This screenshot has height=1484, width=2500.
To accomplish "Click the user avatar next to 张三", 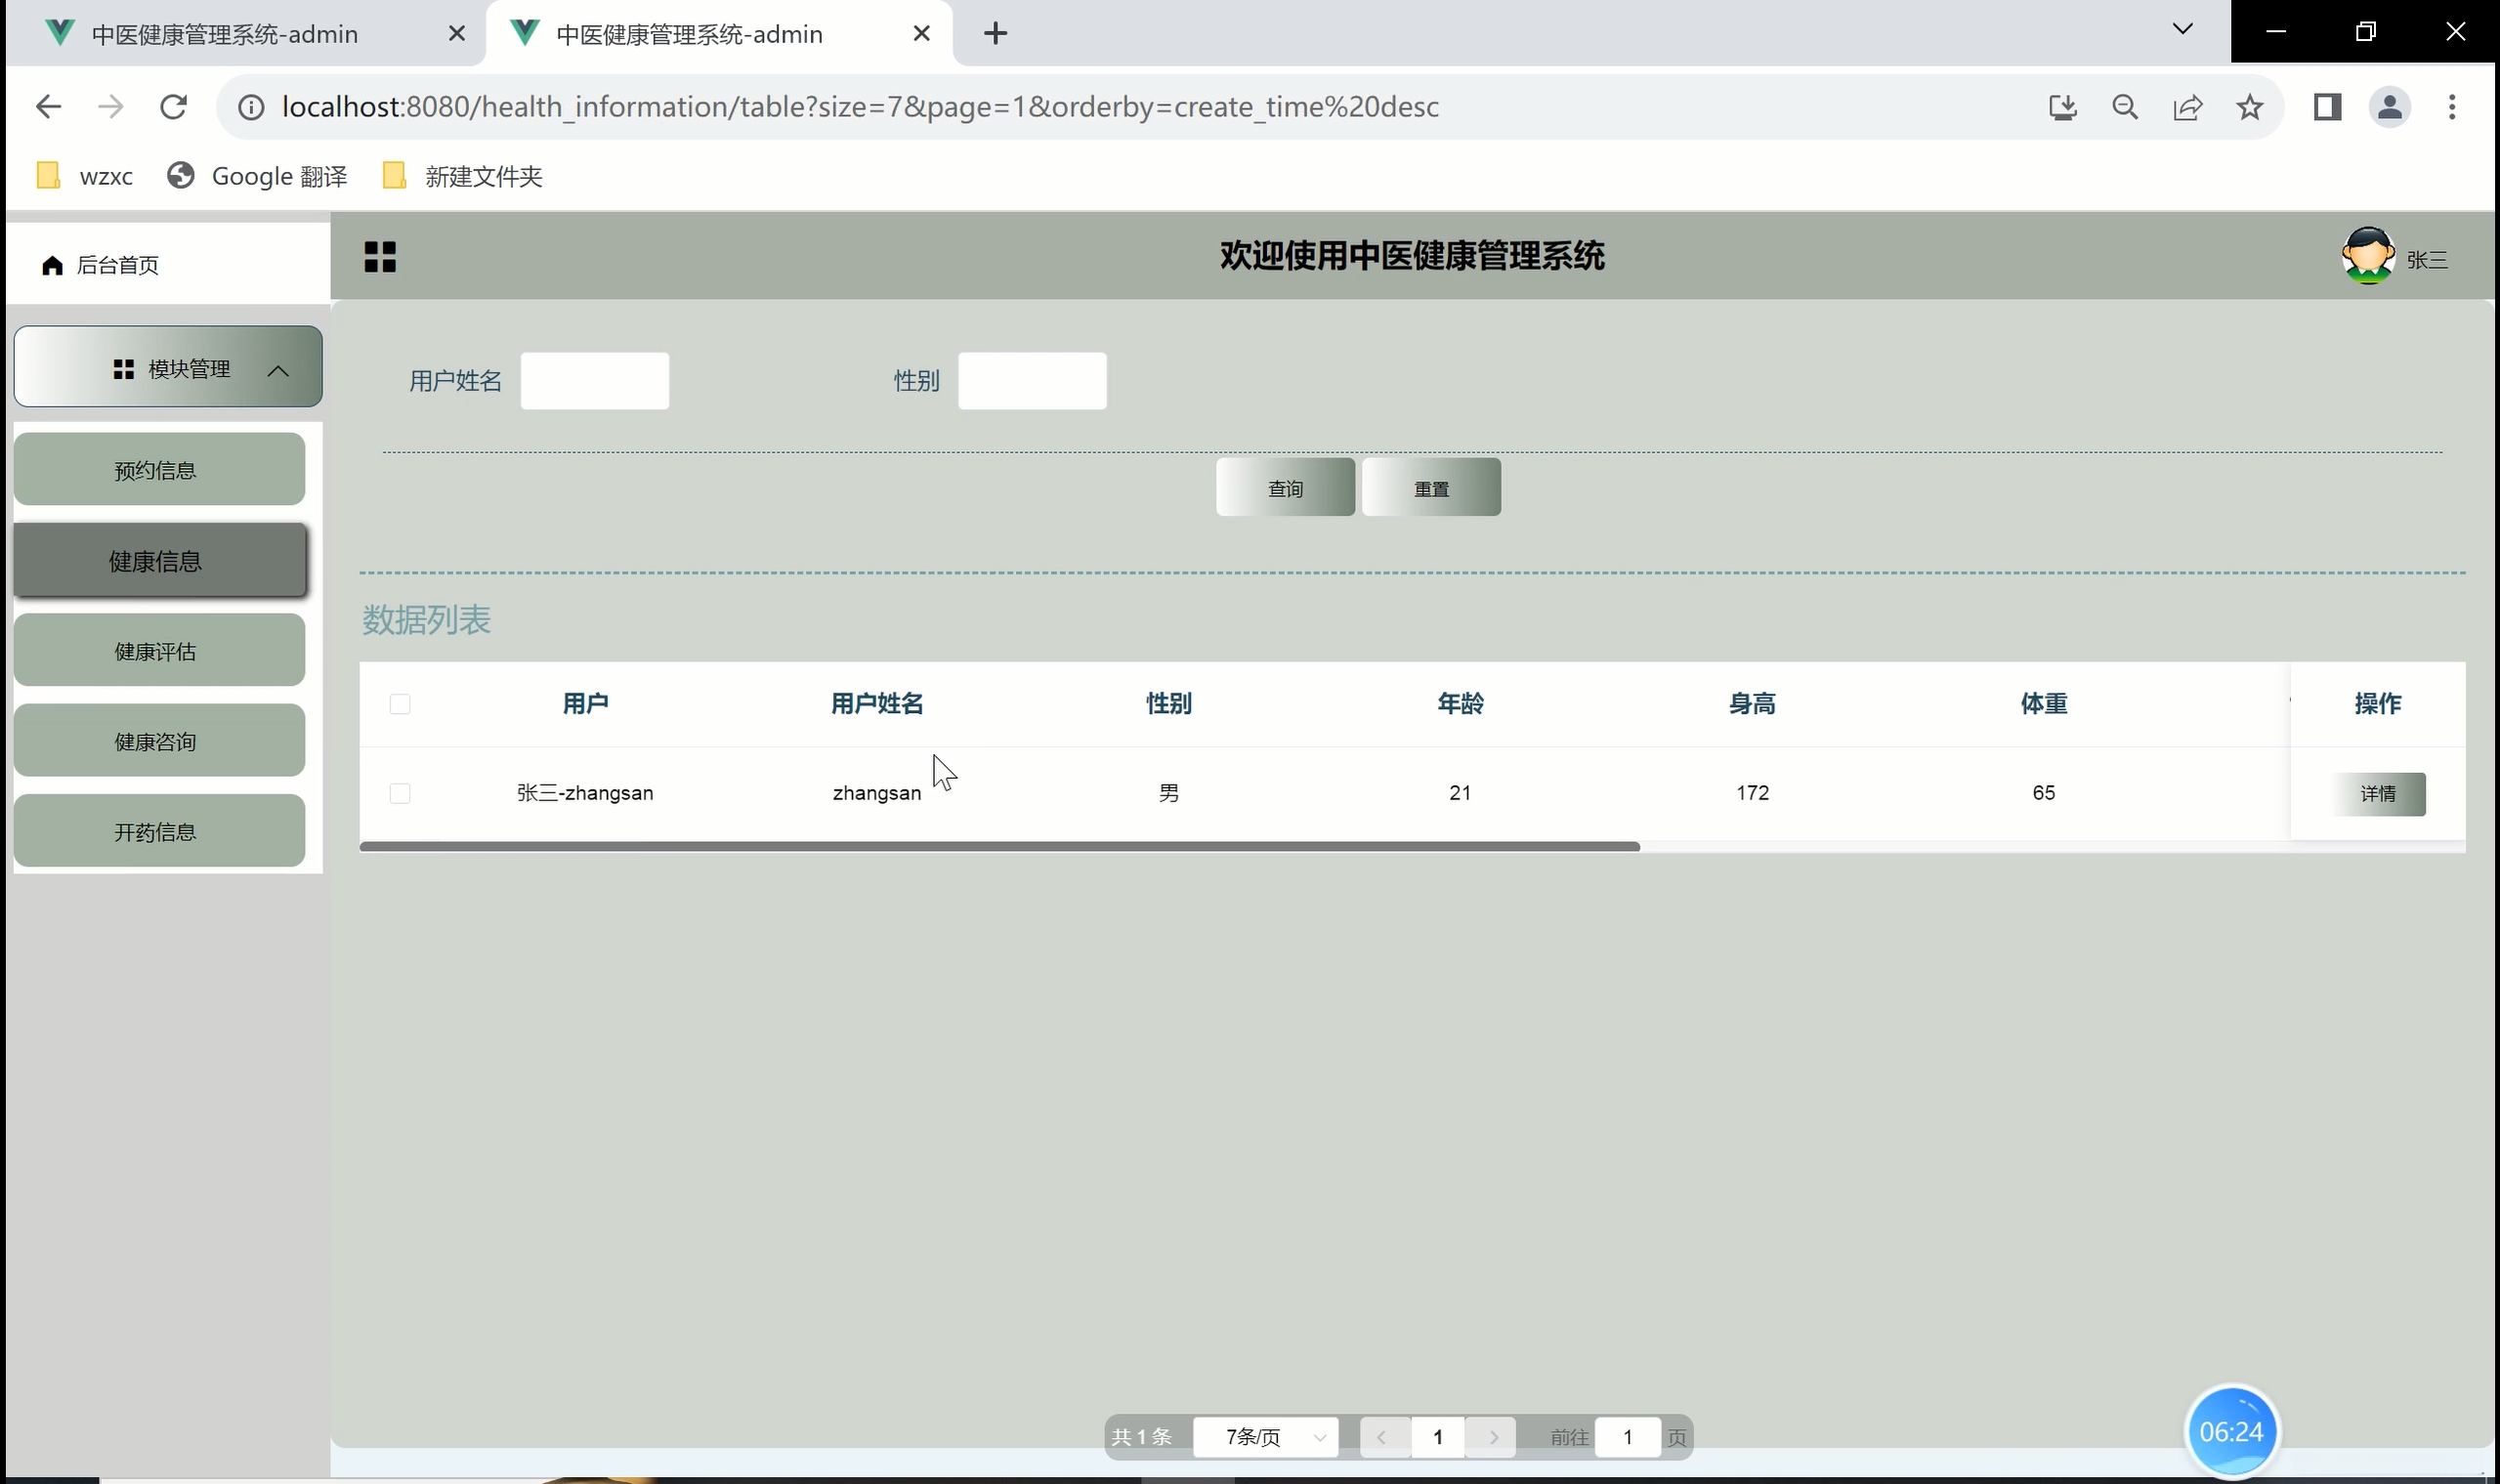I will 2367,256.
